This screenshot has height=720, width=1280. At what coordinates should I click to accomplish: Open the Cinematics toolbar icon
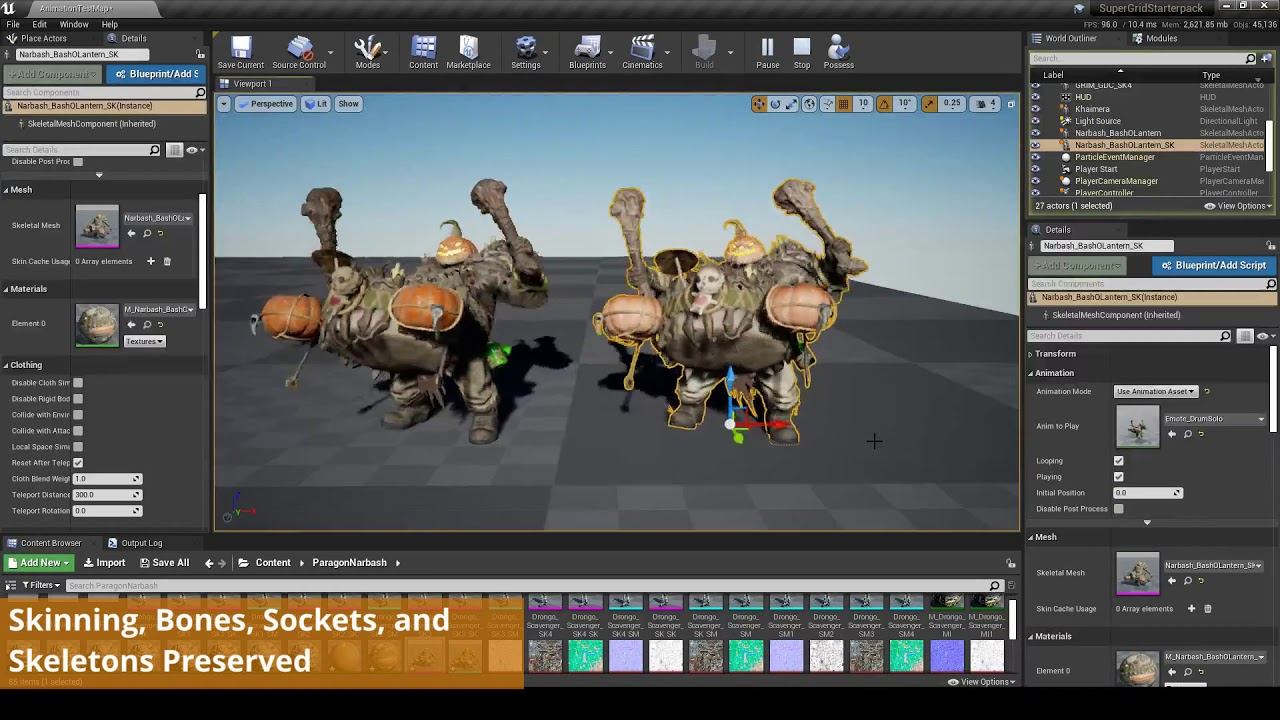(642, 52)
